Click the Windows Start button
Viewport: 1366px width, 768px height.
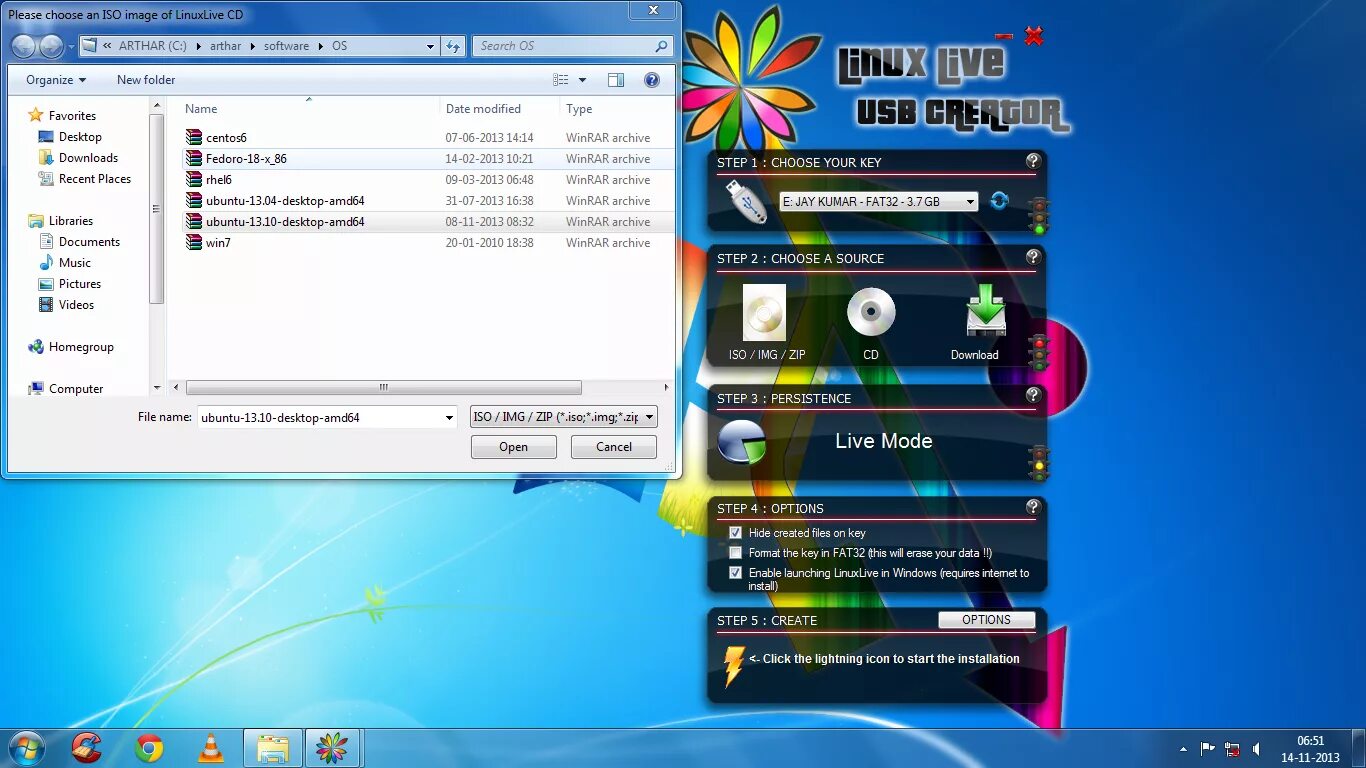coord(26,747)
